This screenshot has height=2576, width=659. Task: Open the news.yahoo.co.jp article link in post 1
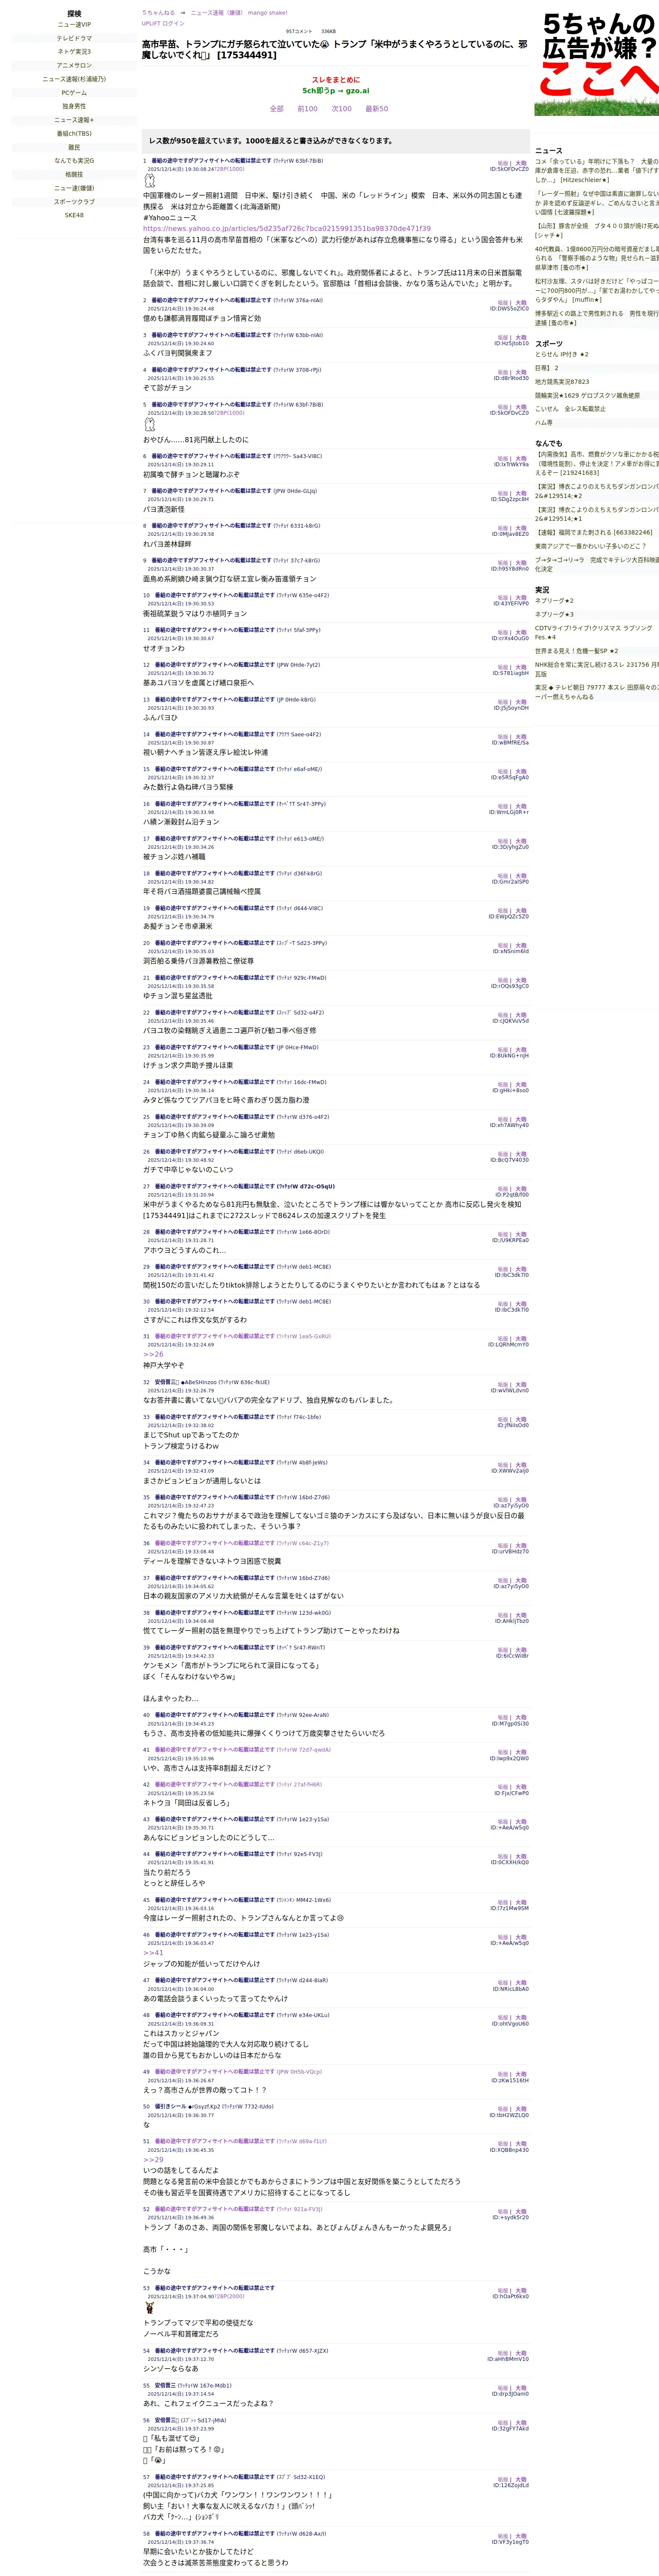[x=287, y=228]
